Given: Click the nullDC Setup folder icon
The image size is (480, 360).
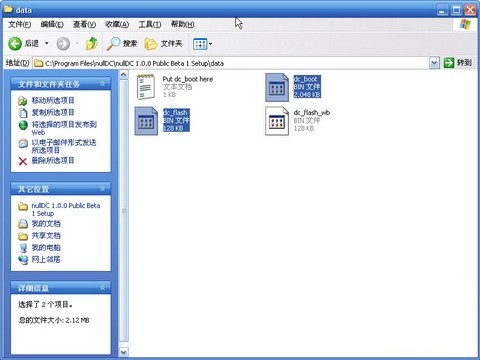Looking at the screenshot, I should [23, 207].
